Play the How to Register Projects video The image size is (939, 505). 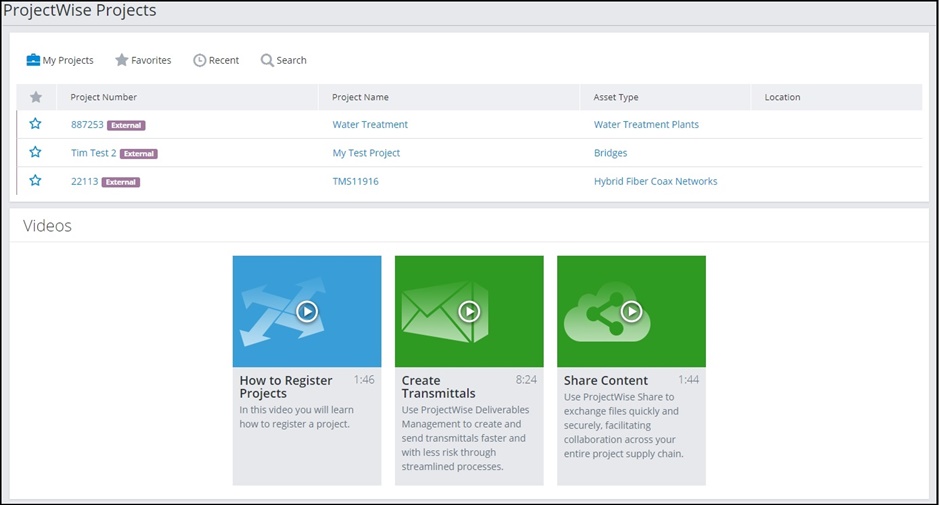pyautogui.click(x=307, y=312)
